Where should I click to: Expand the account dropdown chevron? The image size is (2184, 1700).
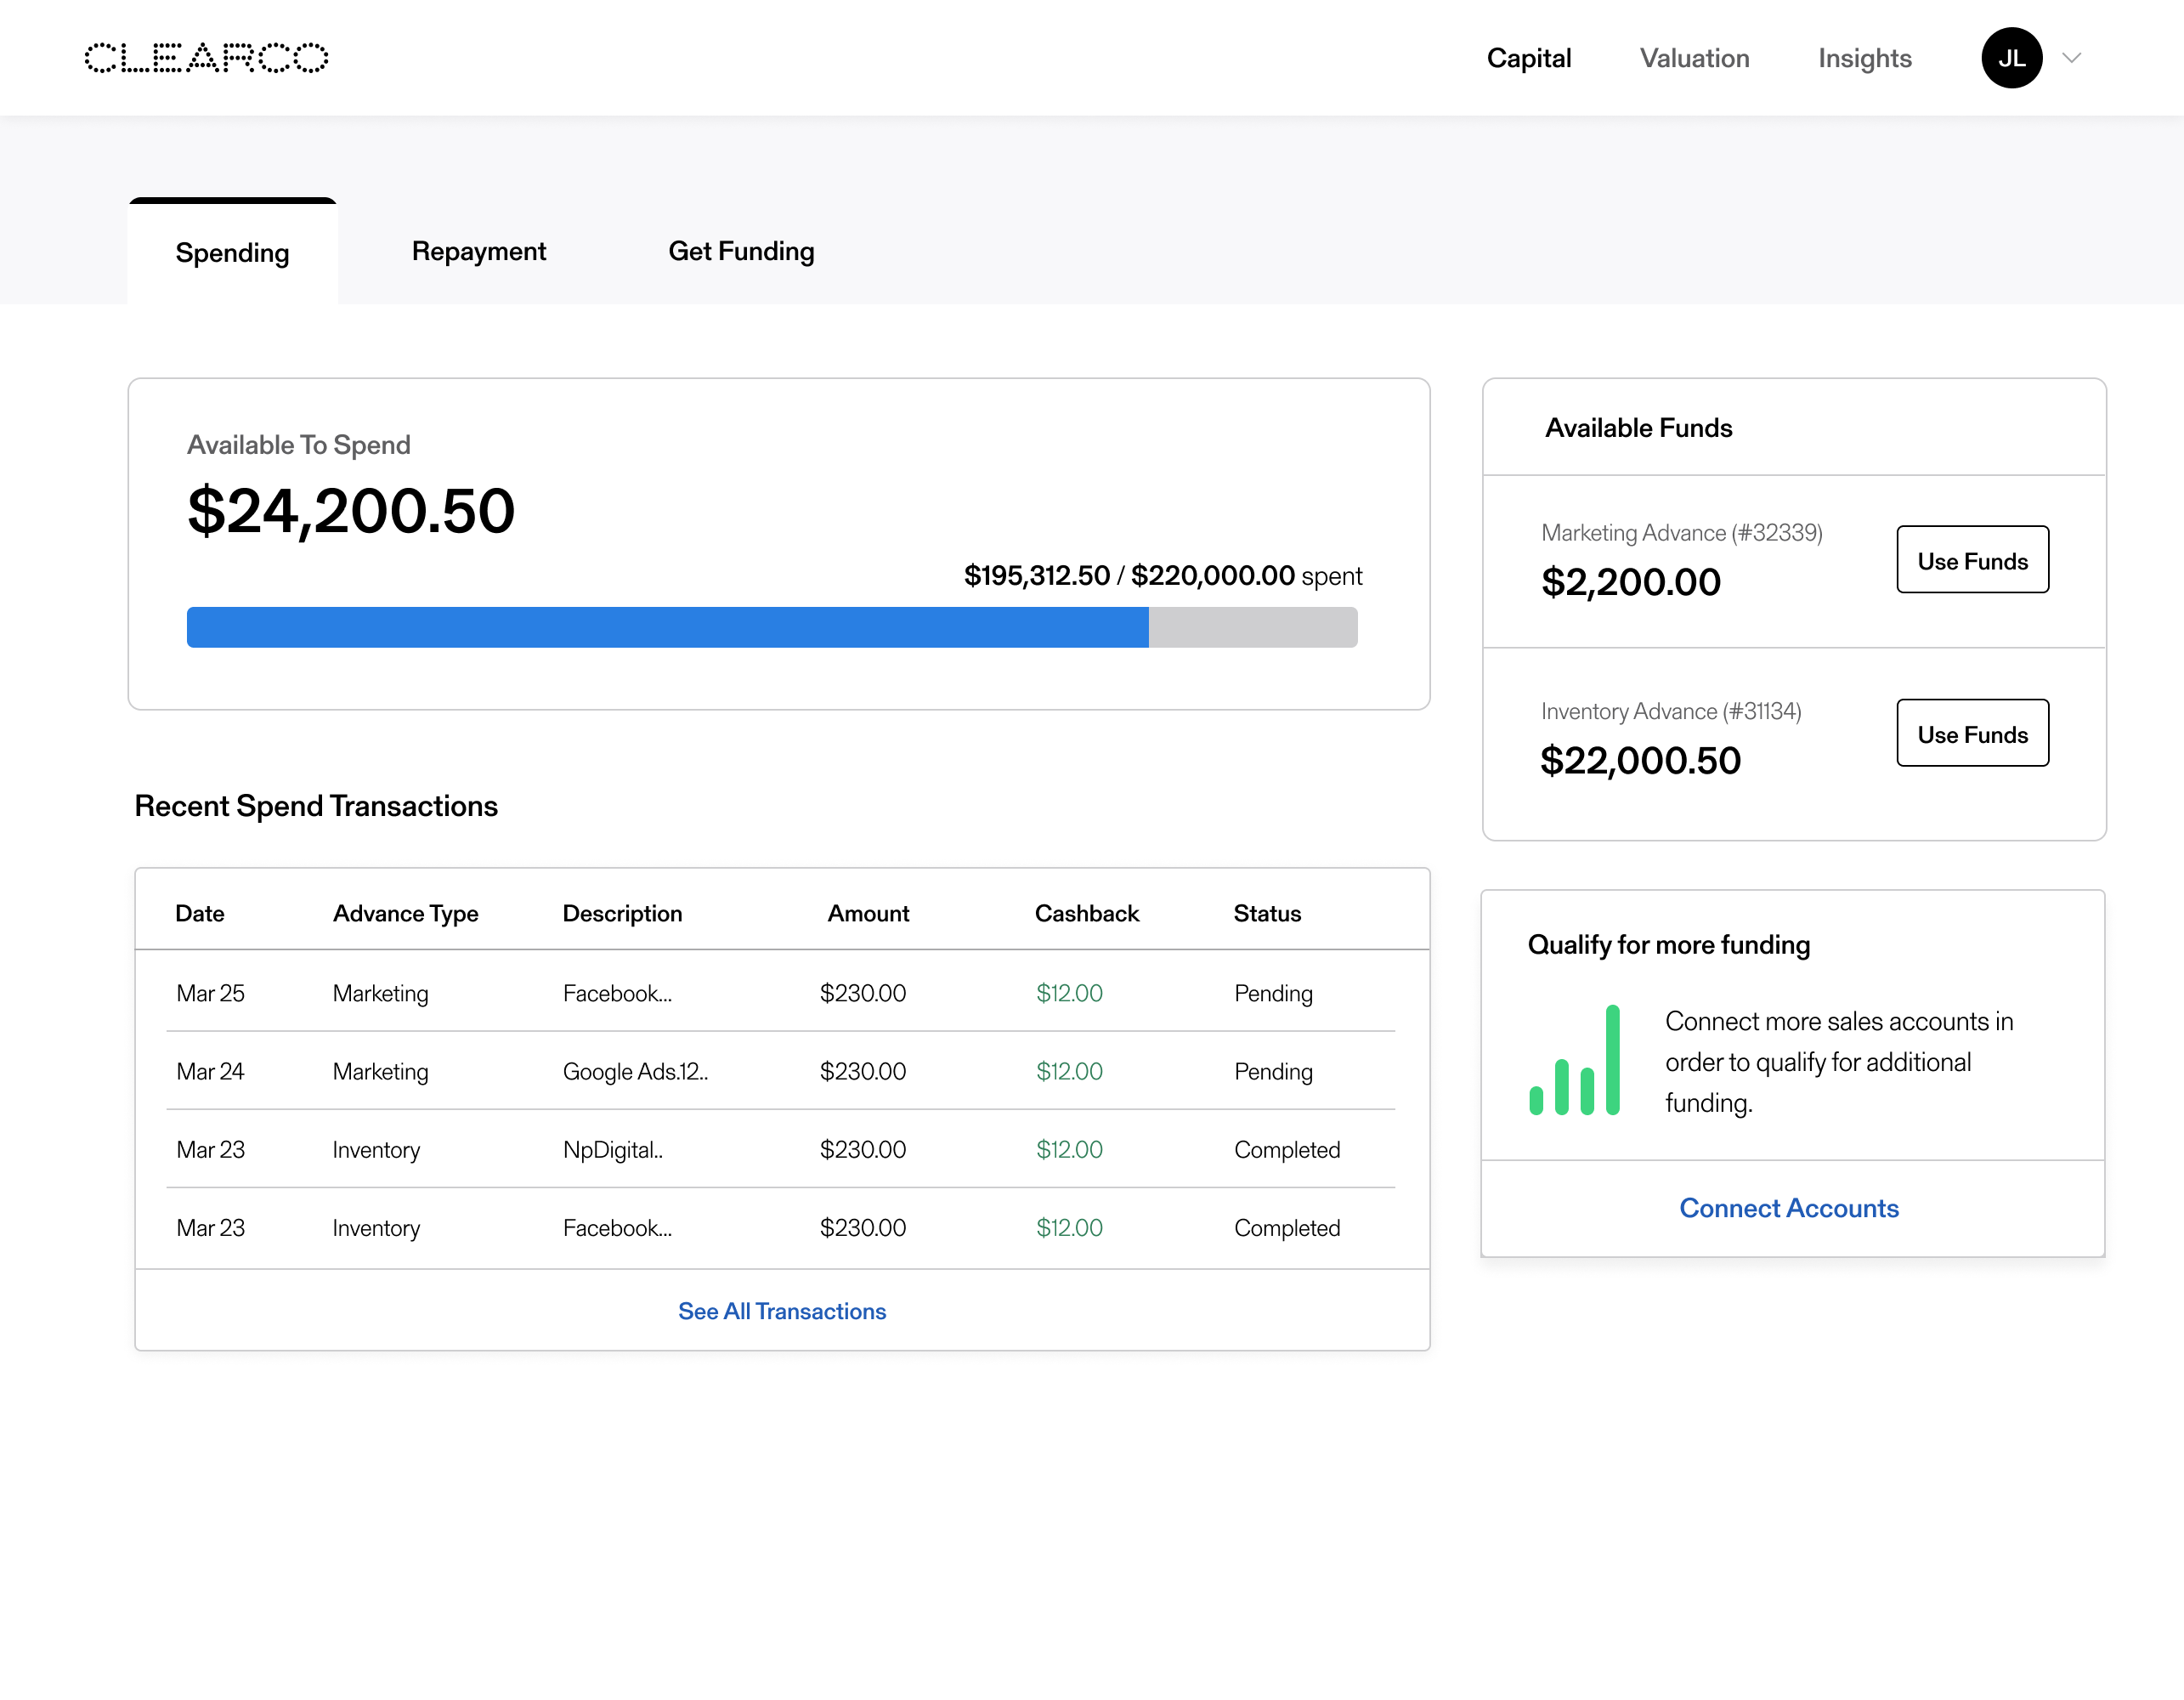coord(2071,58)
